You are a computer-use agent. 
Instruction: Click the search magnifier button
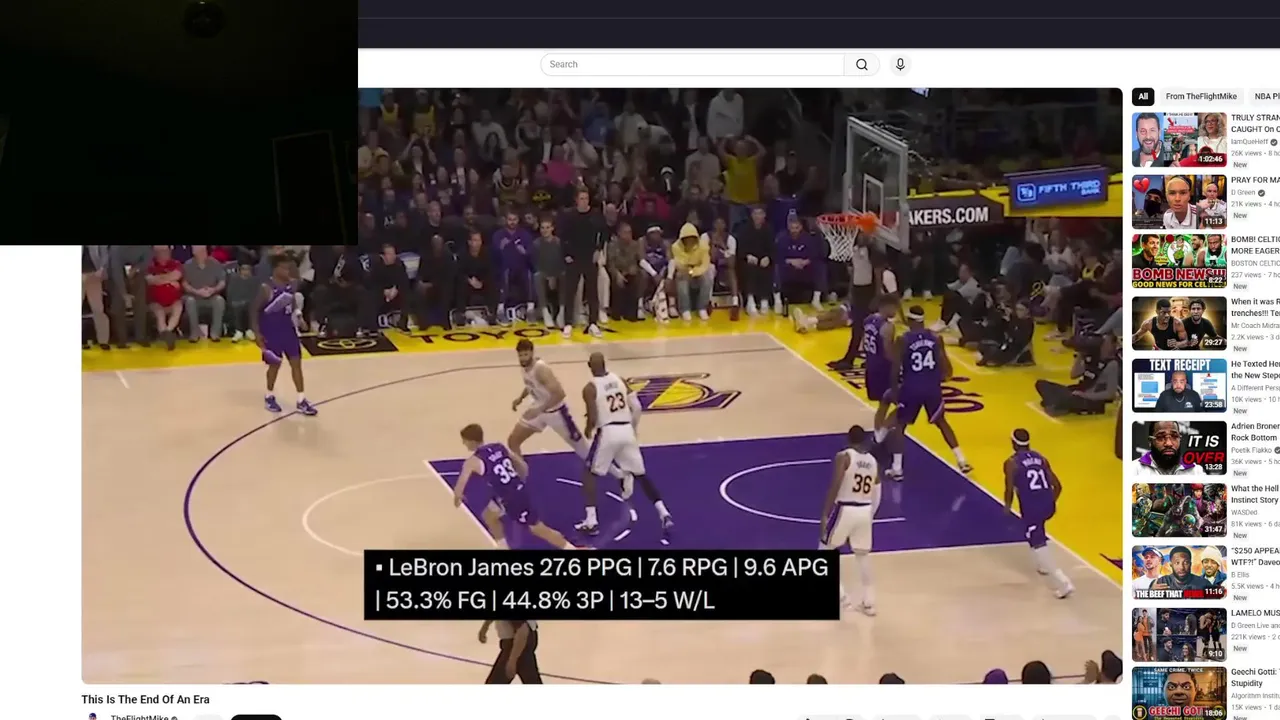click(862, 64)
